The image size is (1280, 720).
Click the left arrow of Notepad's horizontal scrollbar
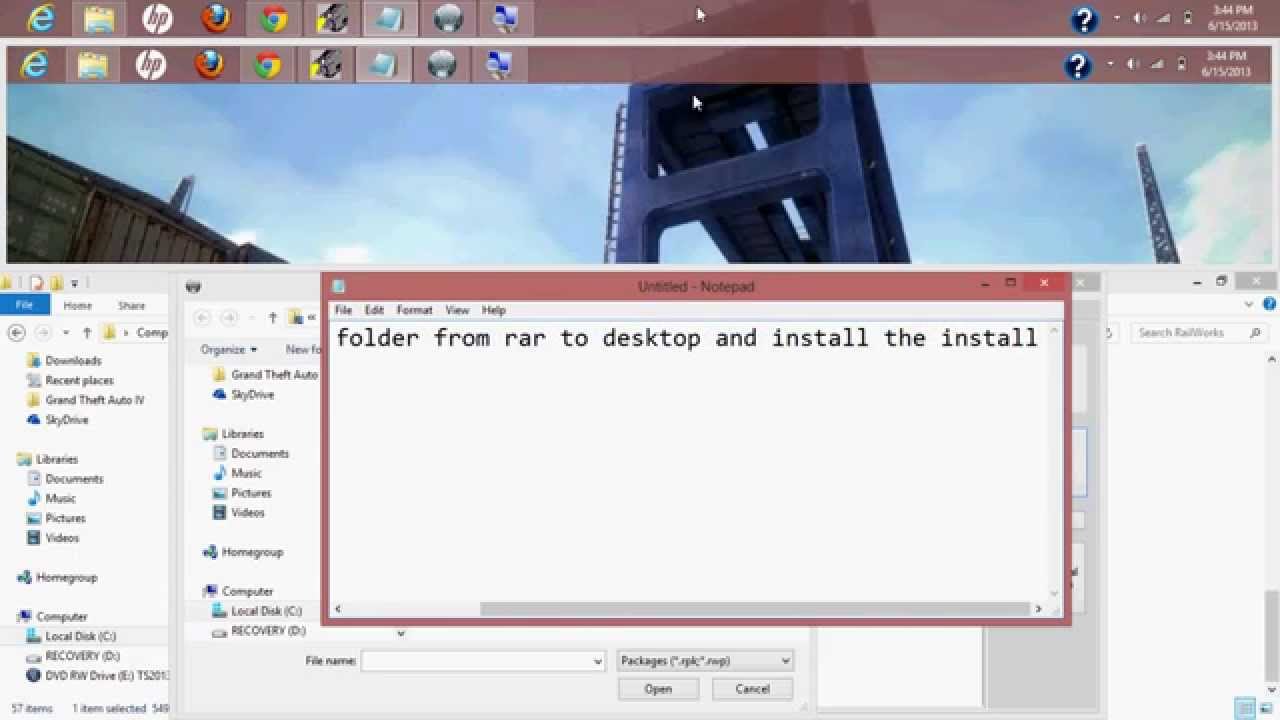[338, 609]
